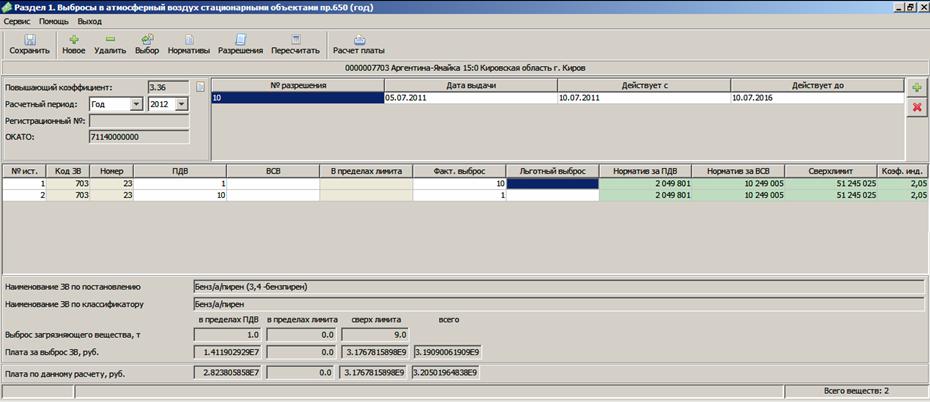This screenshot has height=402, width=930.
Task: Open the Разрешения (Permits) toolbar item
Action: point(240,43)
